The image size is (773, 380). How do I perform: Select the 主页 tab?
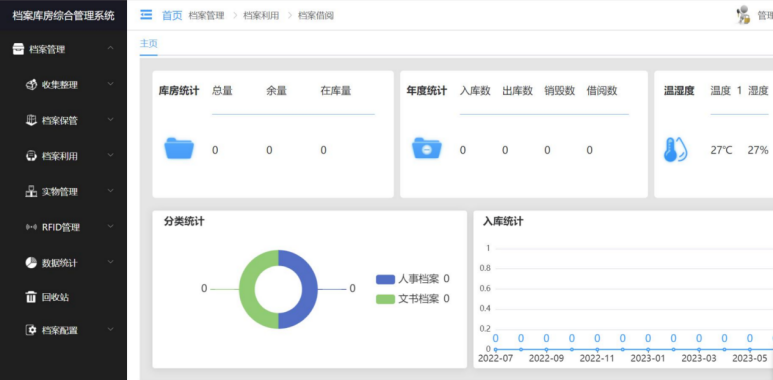(x=149, y=43)
